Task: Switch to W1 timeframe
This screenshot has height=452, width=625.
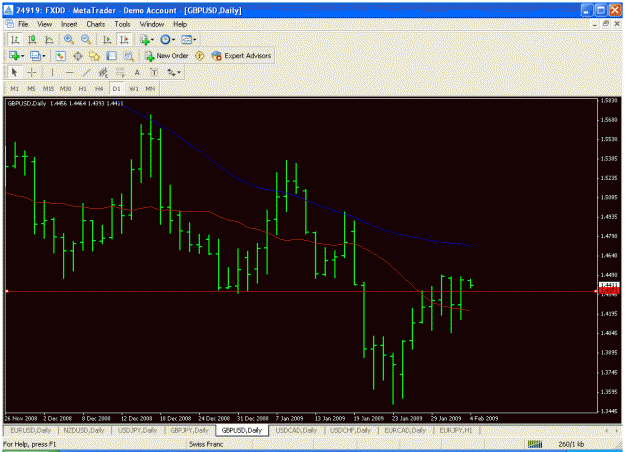Action: coord(134,88)
